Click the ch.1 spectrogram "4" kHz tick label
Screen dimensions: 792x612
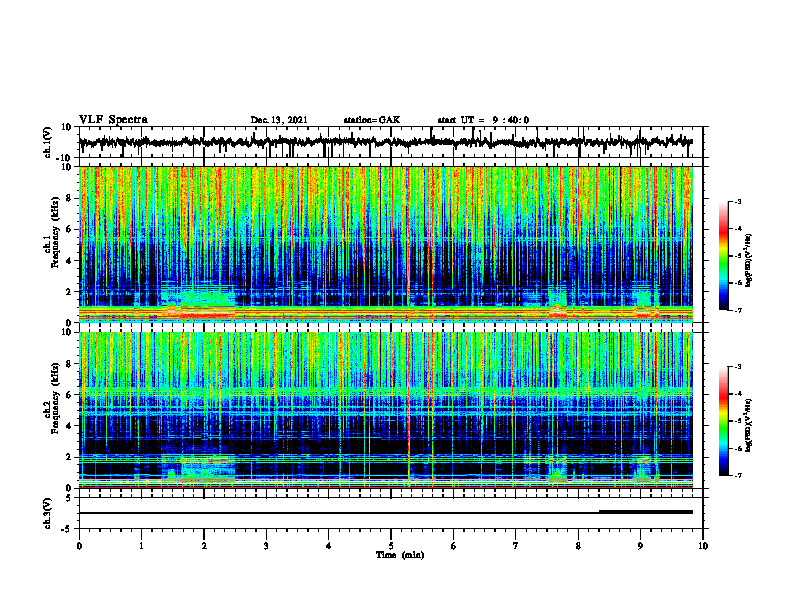tap(69, 261)
